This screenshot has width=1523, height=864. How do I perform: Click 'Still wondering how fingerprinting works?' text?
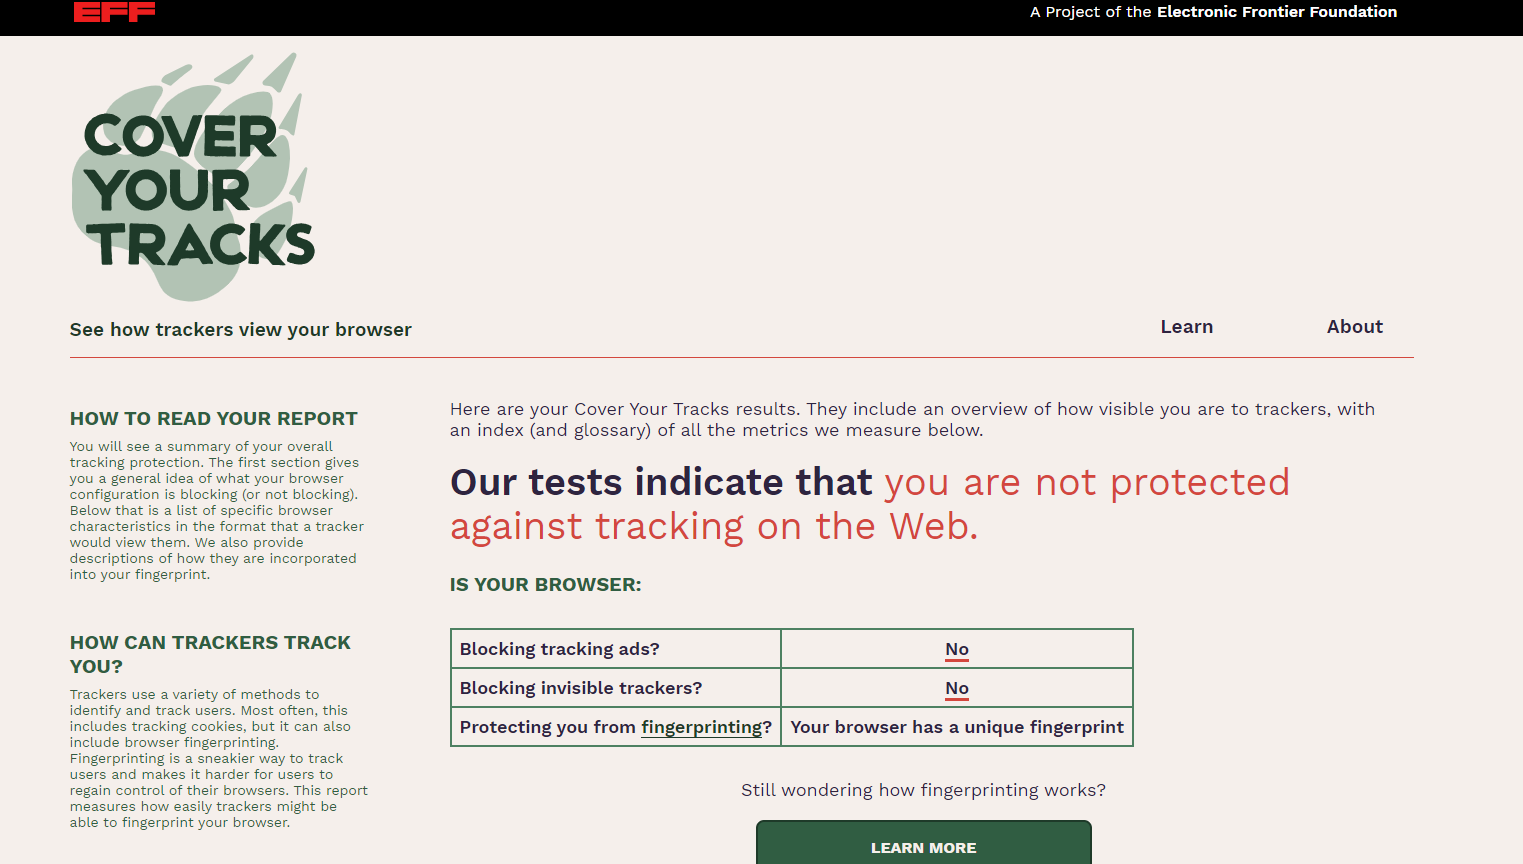coord(923,790)
